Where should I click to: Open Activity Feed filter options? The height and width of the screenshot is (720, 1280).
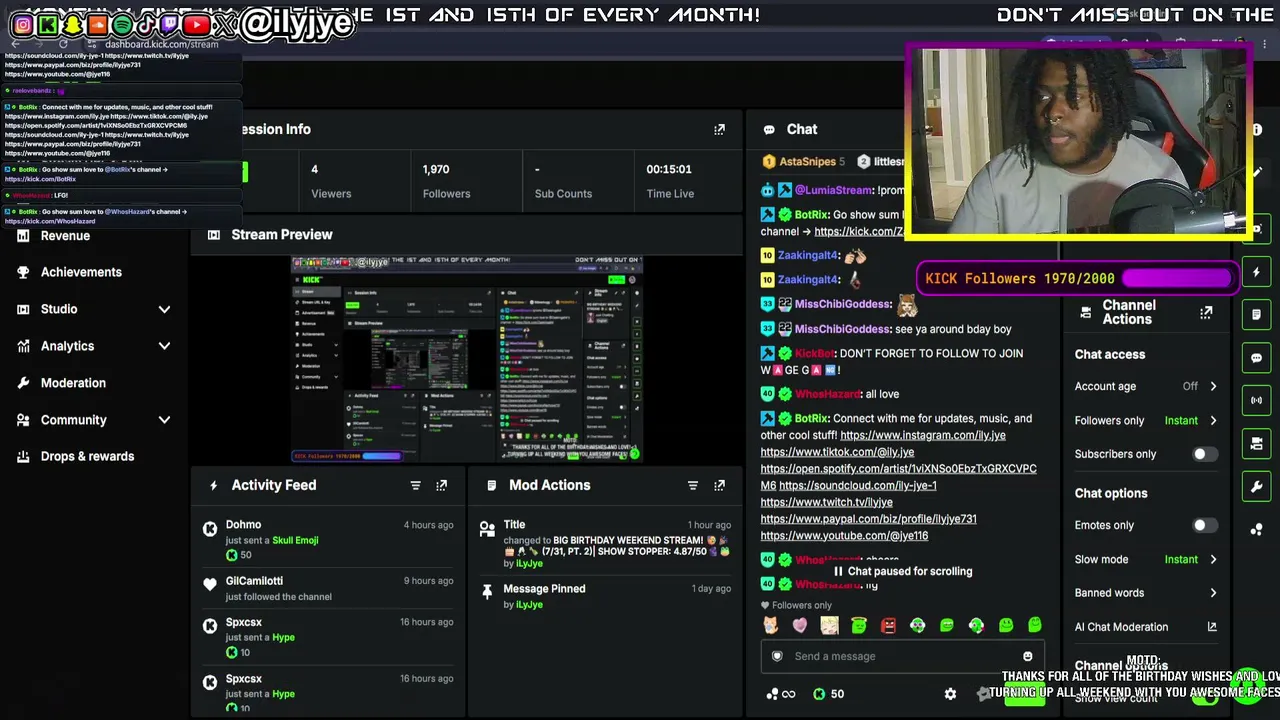tap(415, 485)
